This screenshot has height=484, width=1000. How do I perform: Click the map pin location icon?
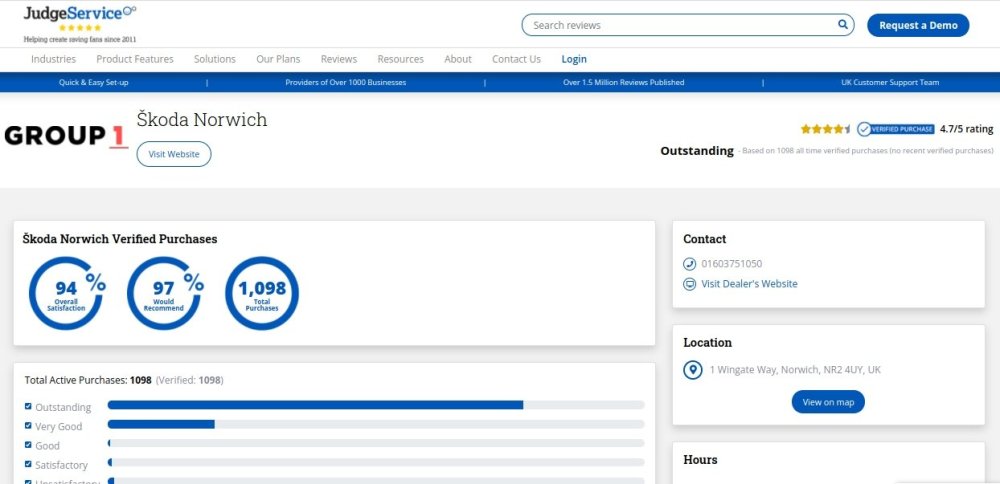(x=693, y=370)
